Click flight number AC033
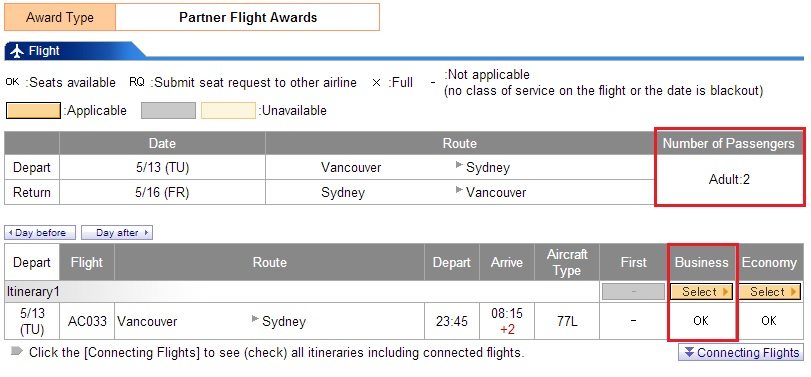The height and width of the screenshot is (377, 811). click(x=87, y=321)
